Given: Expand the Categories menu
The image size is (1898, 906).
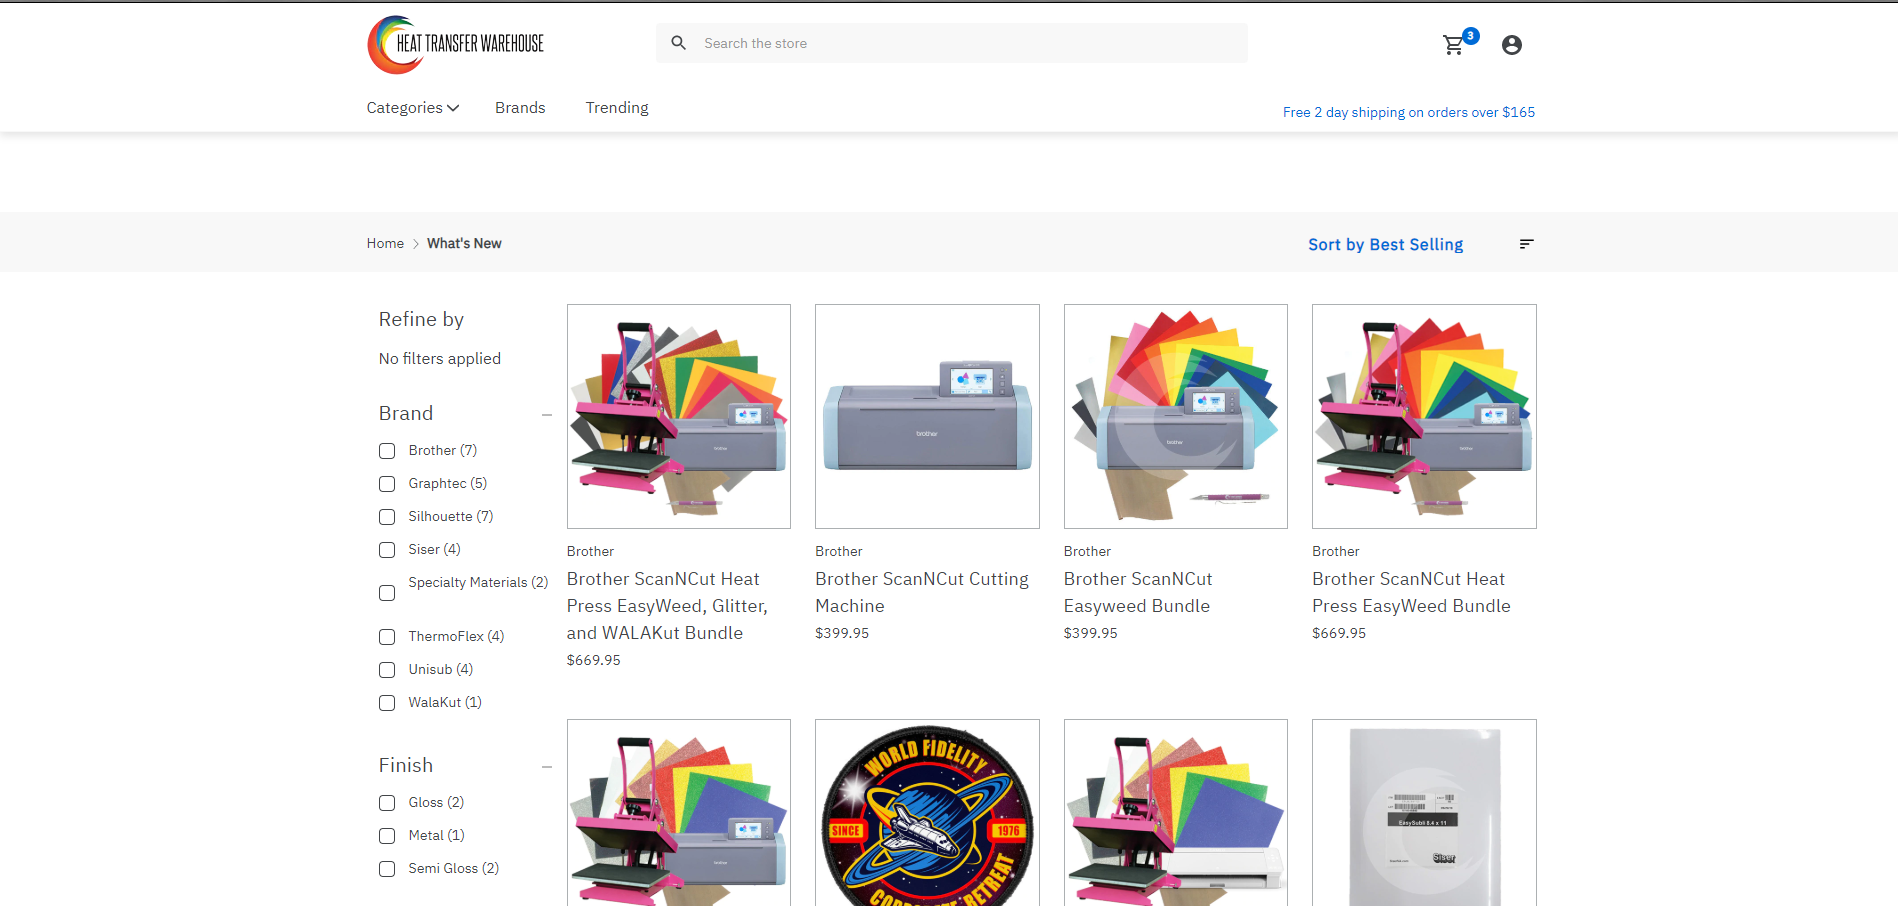Looking at the screenshot, I should pyautogui.click(x=412, y=108).
